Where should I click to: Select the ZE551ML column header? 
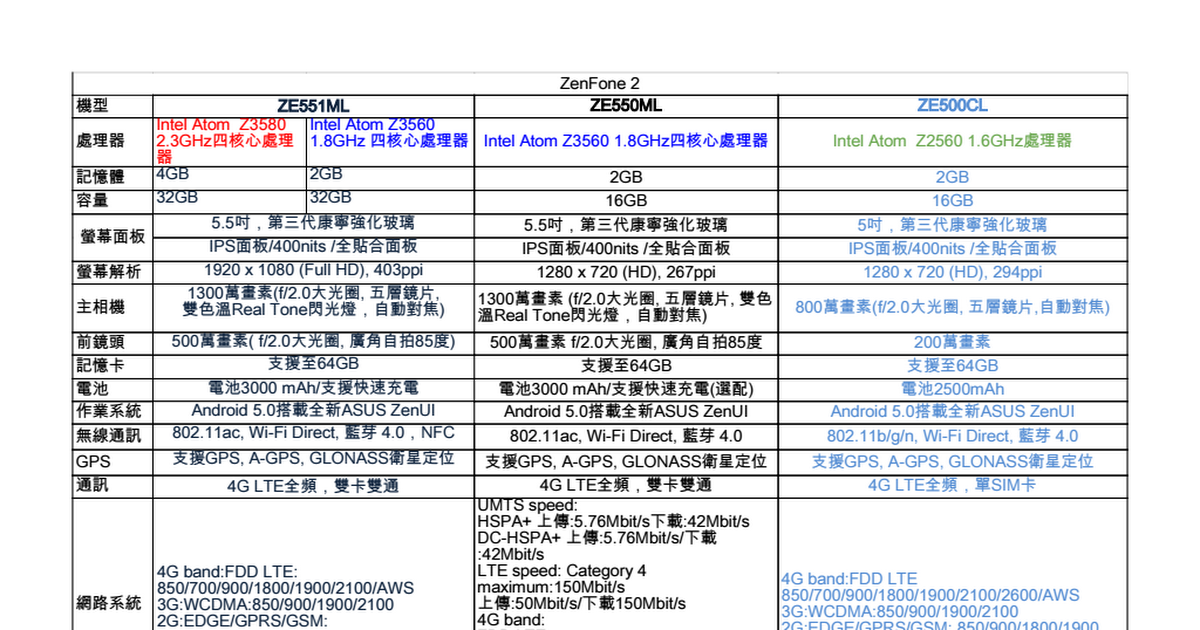tap(313, 107)
